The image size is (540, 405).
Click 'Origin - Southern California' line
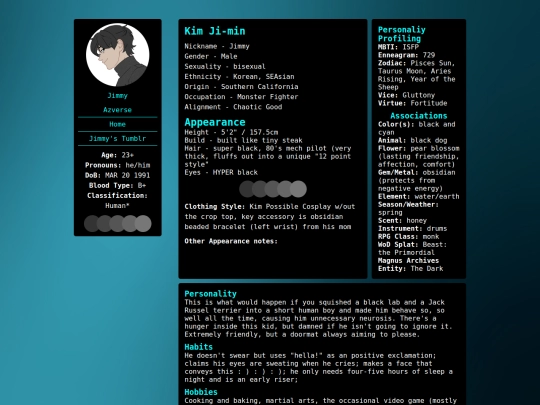point(241,87)
